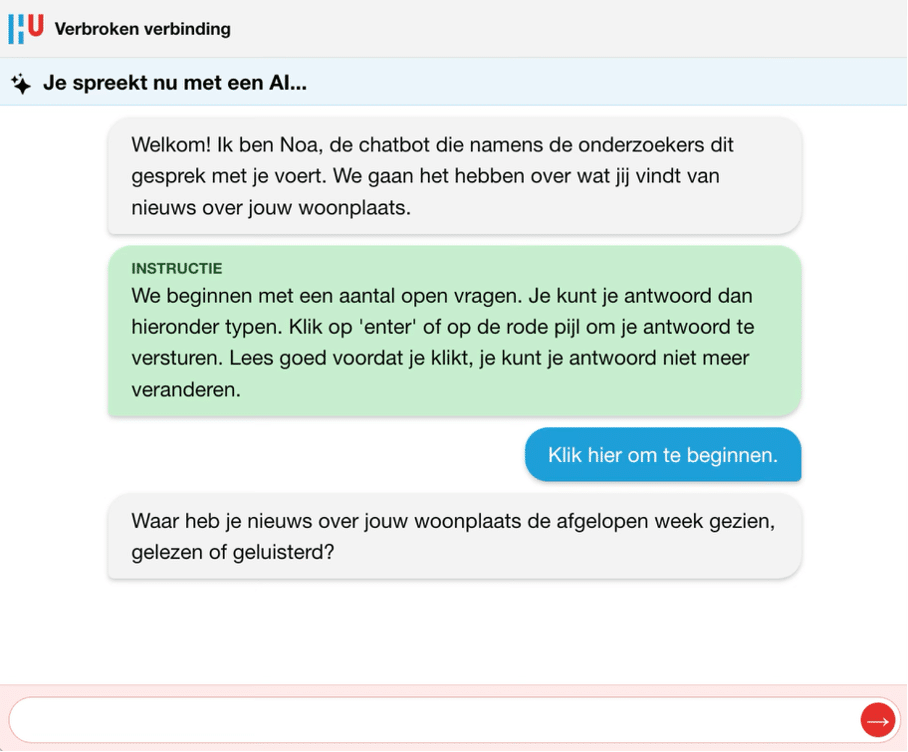Viewport: 908px width, 752px height.
Task: Click the red arrow send button
Action: [x=878, y=720]
